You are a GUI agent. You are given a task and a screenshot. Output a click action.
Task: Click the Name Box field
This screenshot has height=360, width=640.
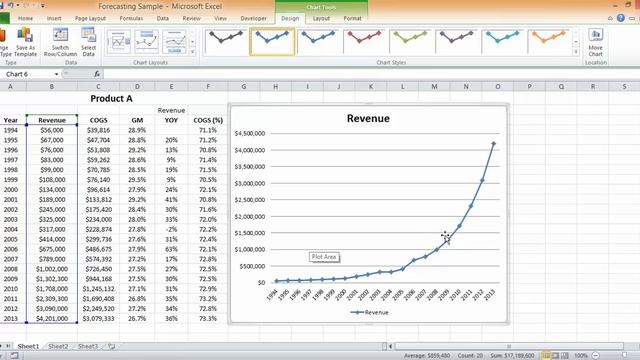tap(28, 74)
